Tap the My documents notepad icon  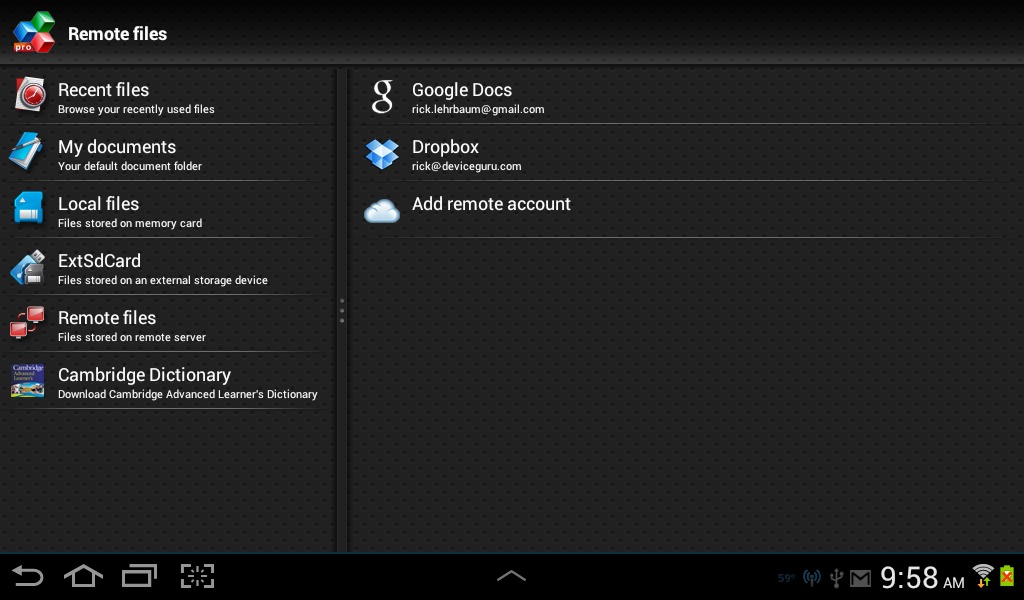click(x=27, y=151)
